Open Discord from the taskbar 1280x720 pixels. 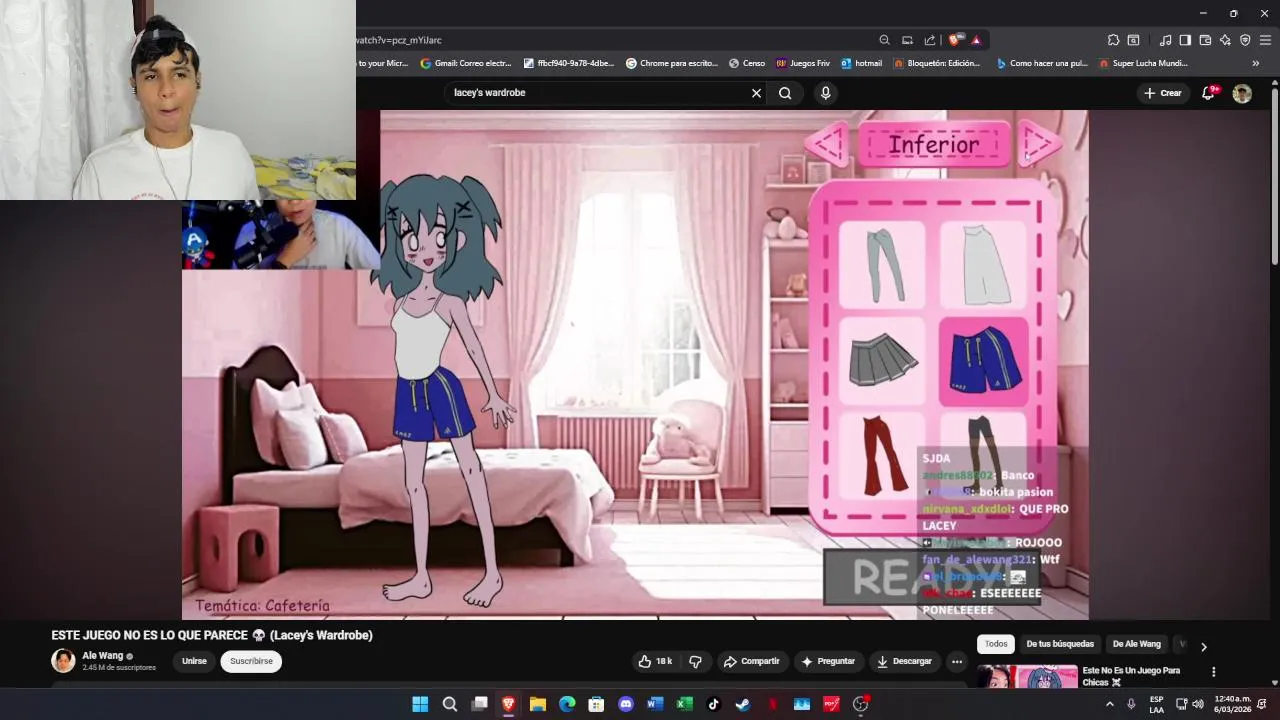pyautogui.click(x=626, y=704)
